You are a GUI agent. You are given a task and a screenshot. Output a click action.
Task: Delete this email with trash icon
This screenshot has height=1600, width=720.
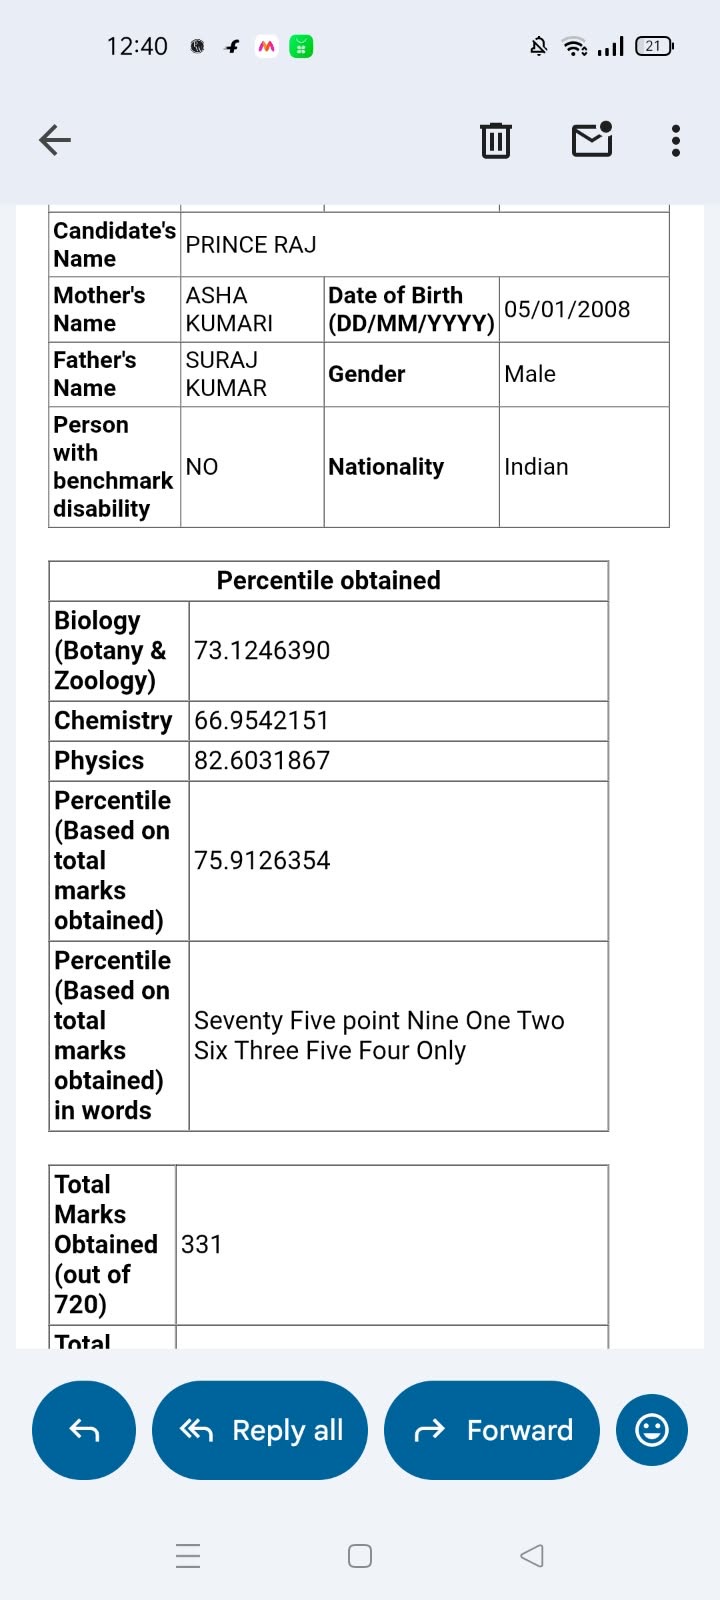tap(495, 140)
